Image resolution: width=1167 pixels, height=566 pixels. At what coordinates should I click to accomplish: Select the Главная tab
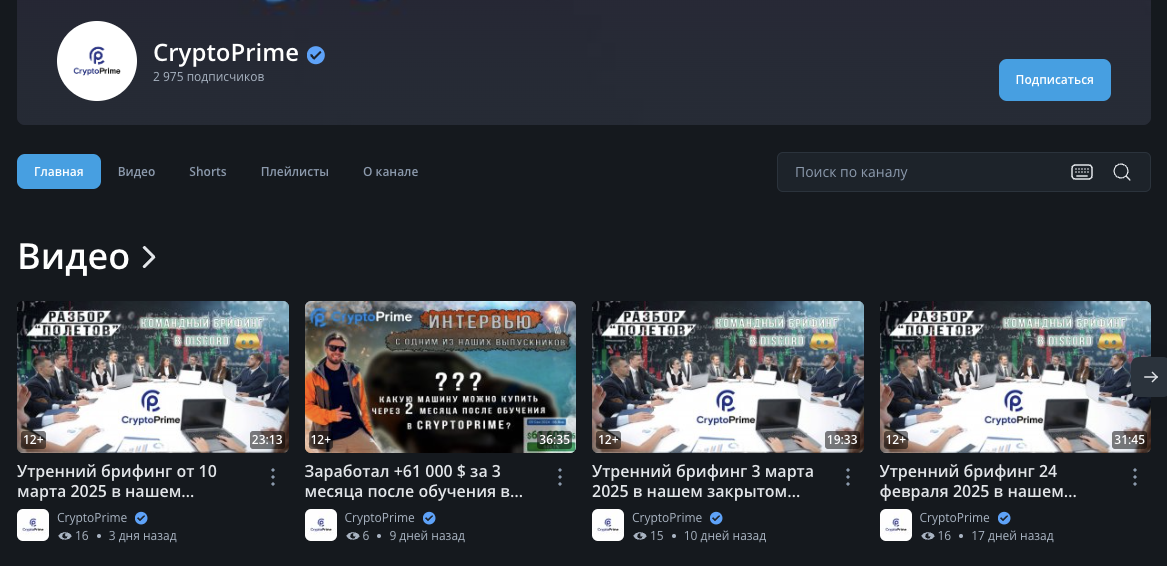(59, 171)
